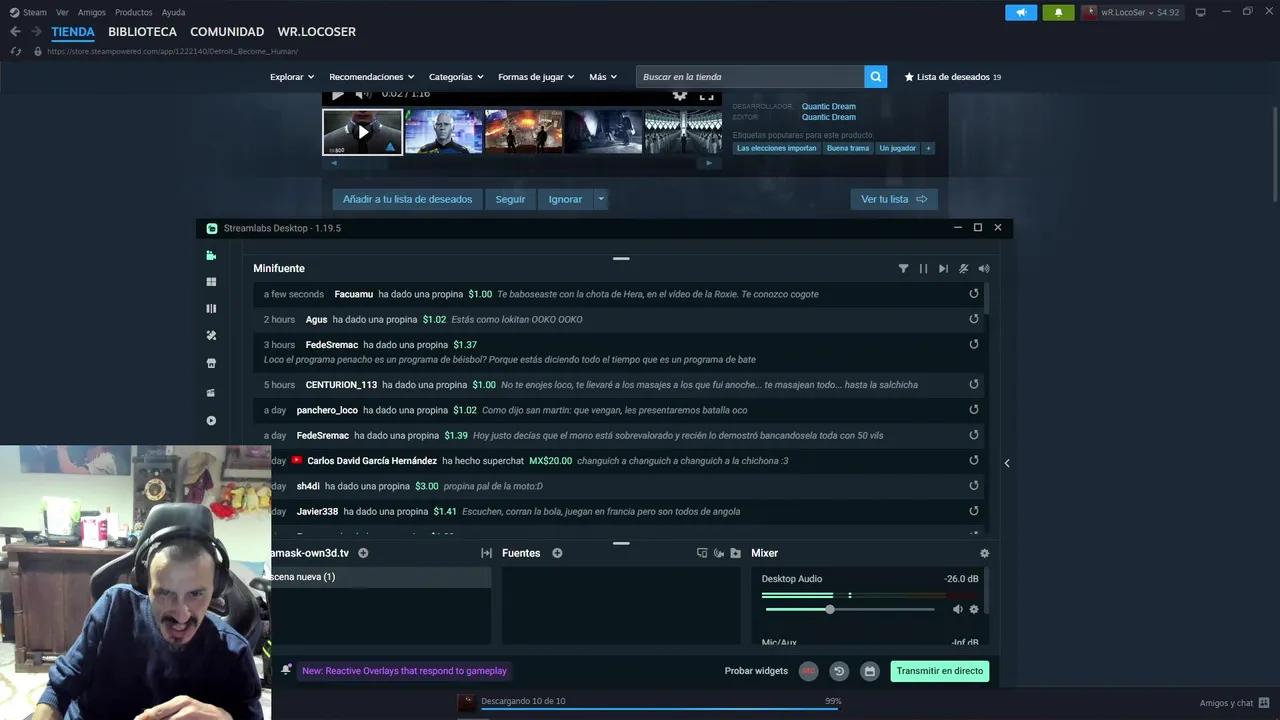Replay Facuamu's $1.00 tip alert

pos(974,294)
